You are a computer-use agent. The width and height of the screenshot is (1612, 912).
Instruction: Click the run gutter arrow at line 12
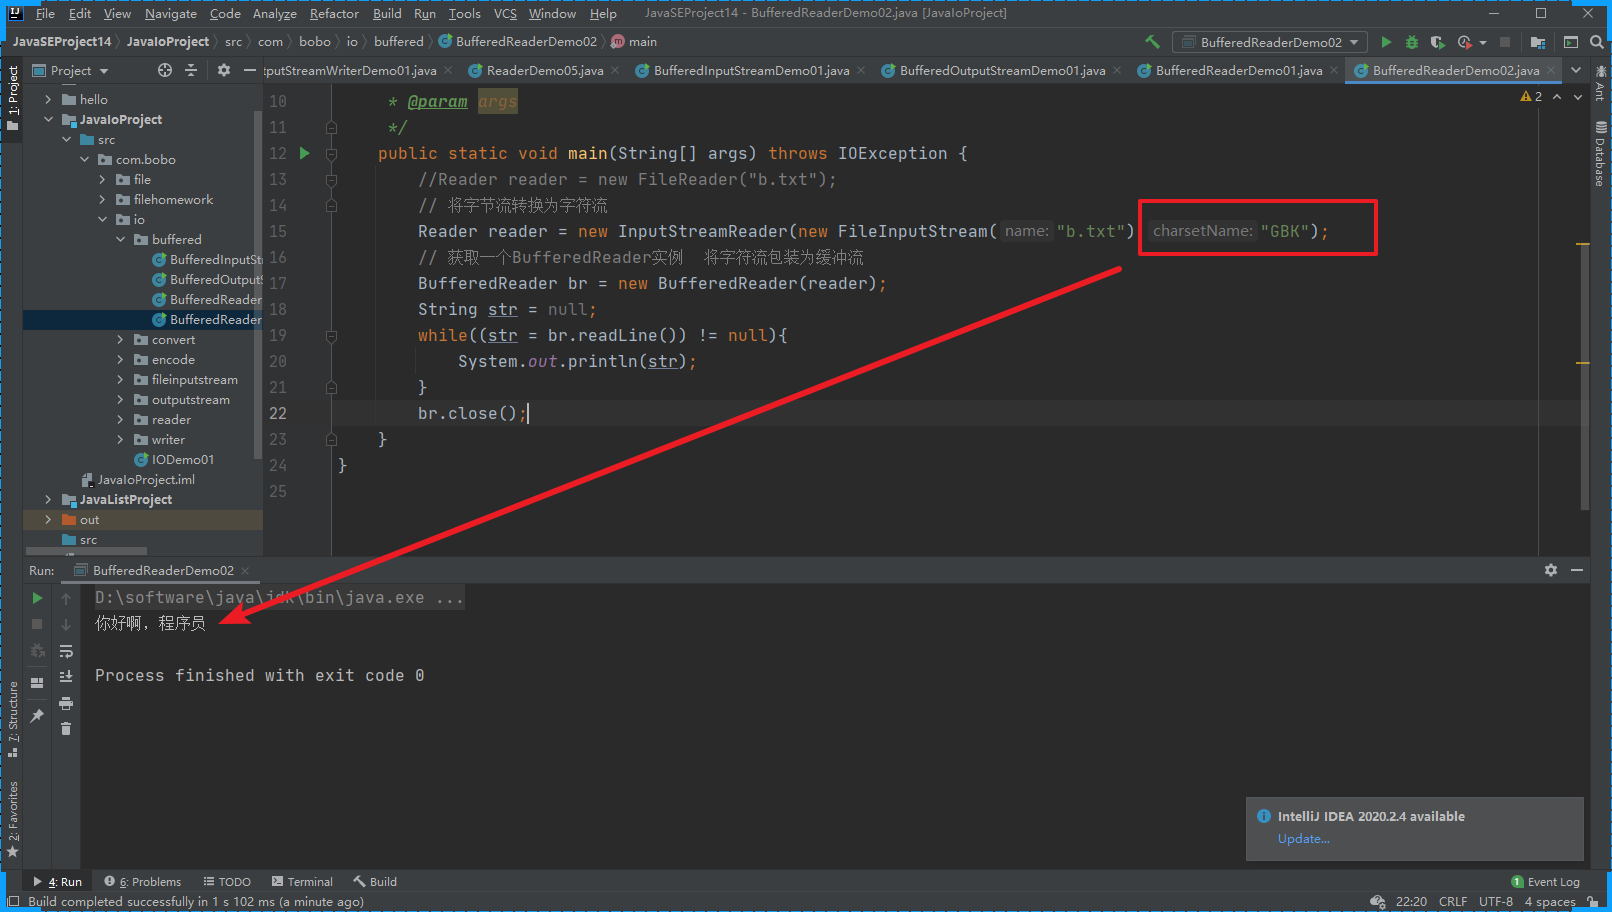coord(305,153)
